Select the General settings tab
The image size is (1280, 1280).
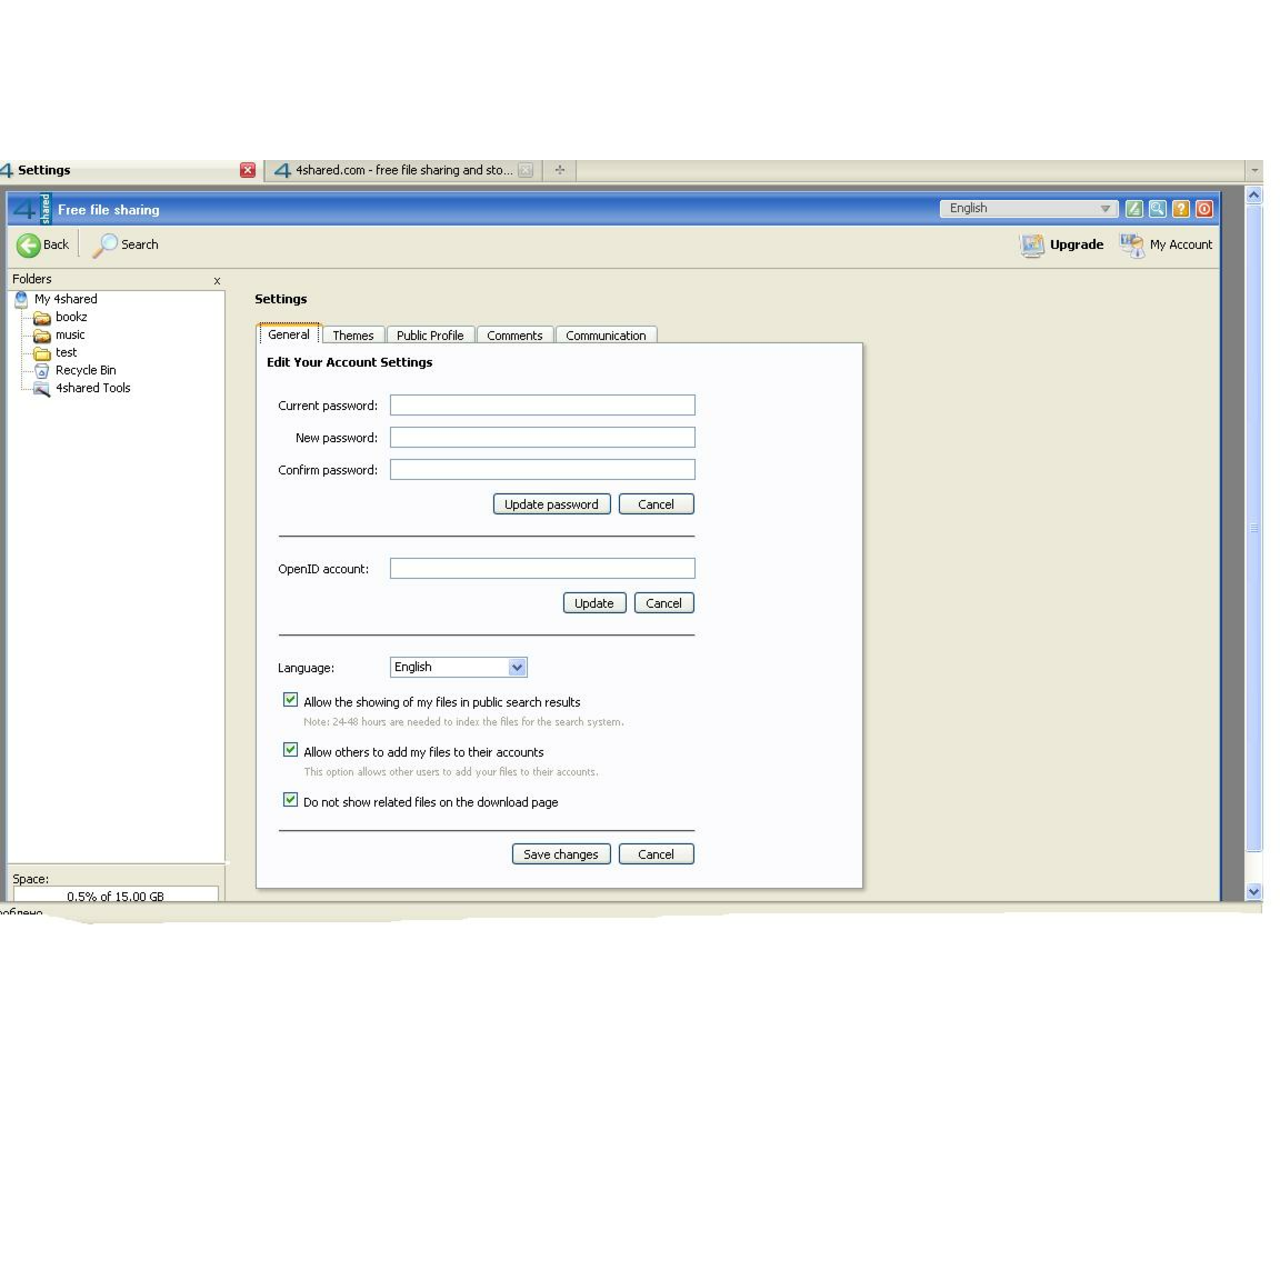(289, 334)
